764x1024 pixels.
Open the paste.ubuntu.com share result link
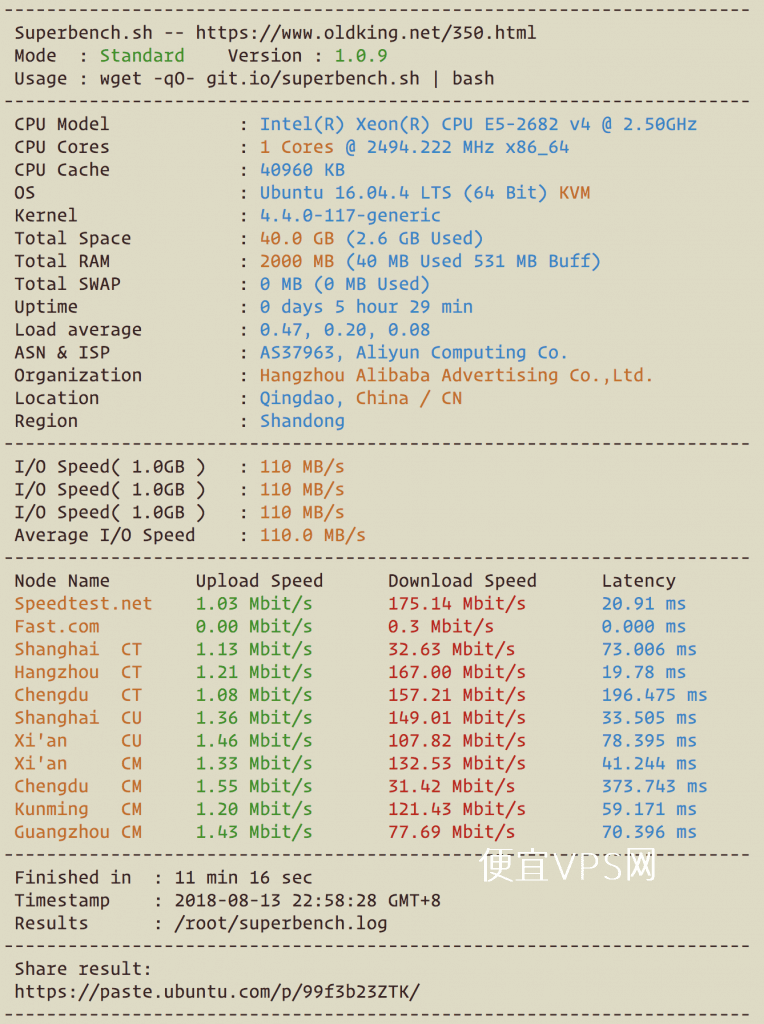pos(217,992)
